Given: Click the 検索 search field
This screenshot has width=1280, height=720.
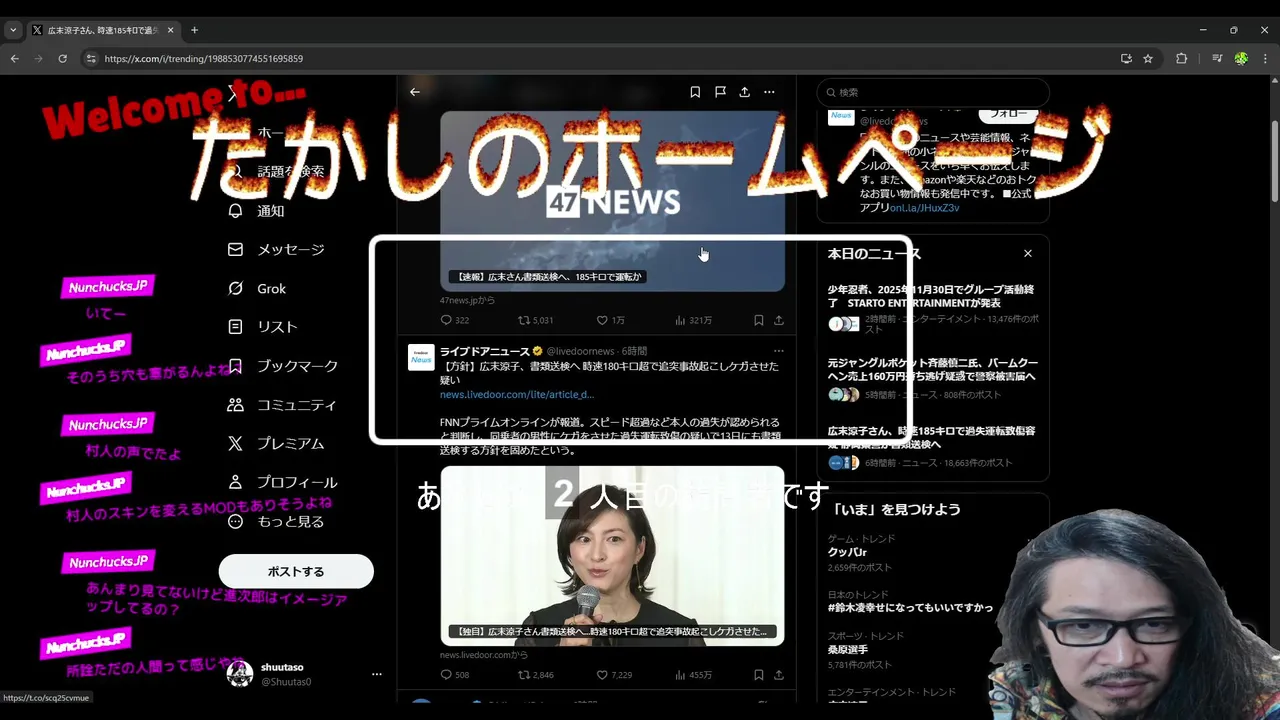Looking at the screenshot, I should [x=933, y=92].
